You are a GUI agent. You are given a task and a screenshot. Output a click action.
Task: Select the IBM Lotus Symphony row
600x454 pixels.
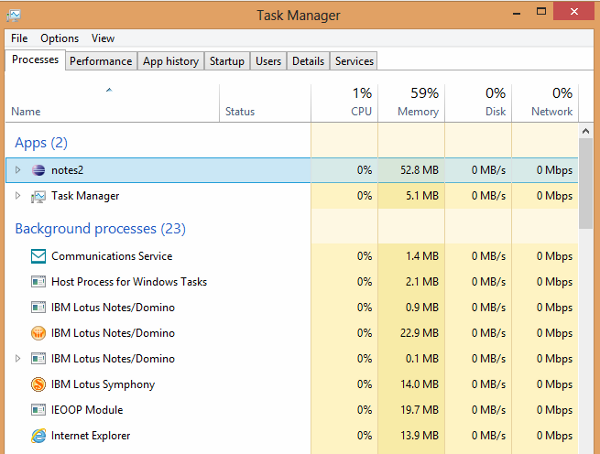click(292, 384)
